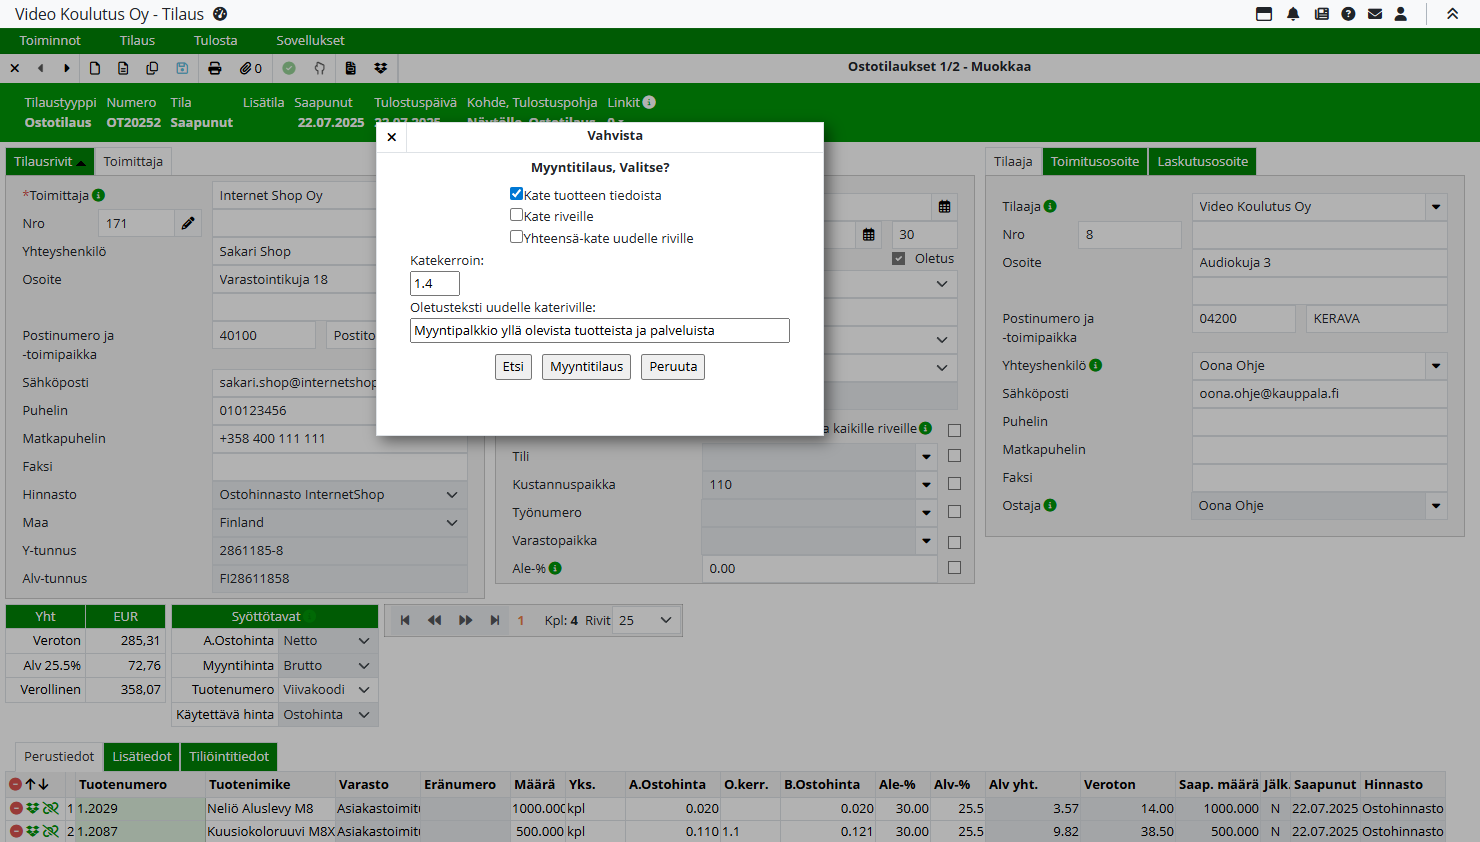Close the Vahvista dialog with the X
Viewport: 1480px width, 842px height.
pos(392,137)
